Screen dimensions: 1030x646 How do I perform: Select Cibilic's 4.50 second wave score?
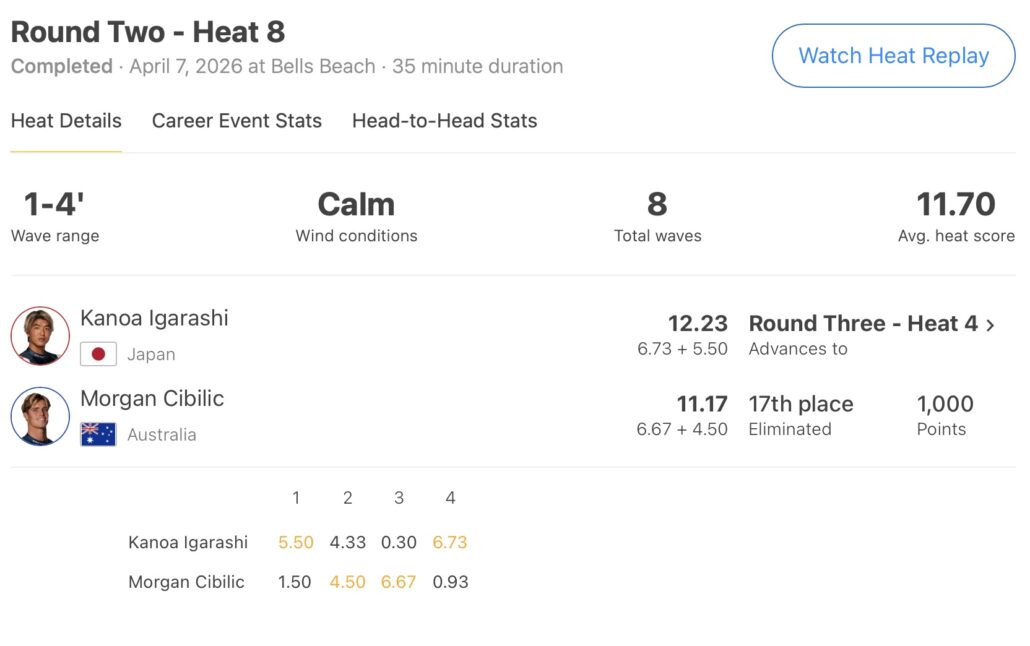point(348,582)
